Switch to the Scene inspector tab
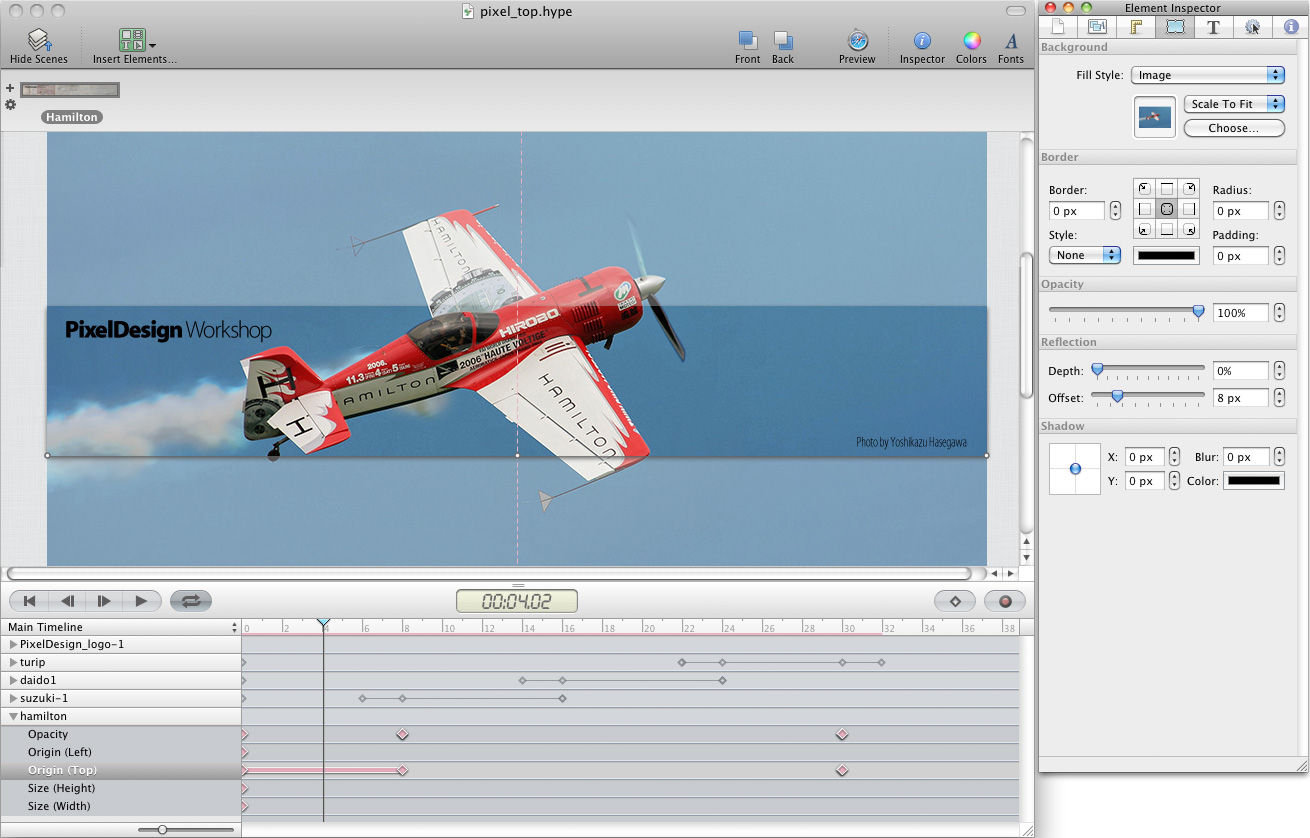This screenshot has width=1310, height=838. click(x=1097, y=27)
